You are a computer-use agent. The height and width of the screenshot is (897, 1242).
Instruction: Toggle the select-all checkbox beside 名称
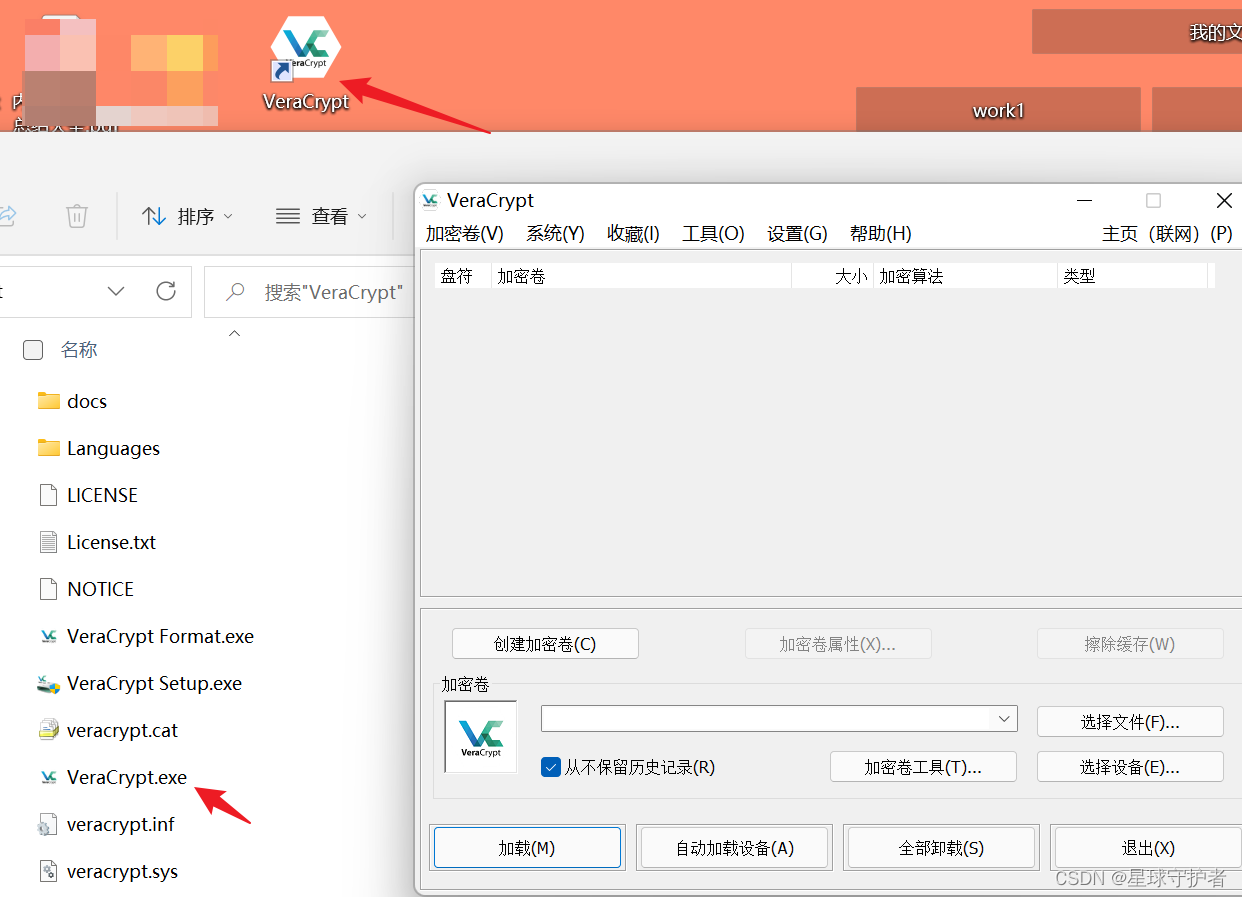(x=33, y=350)
